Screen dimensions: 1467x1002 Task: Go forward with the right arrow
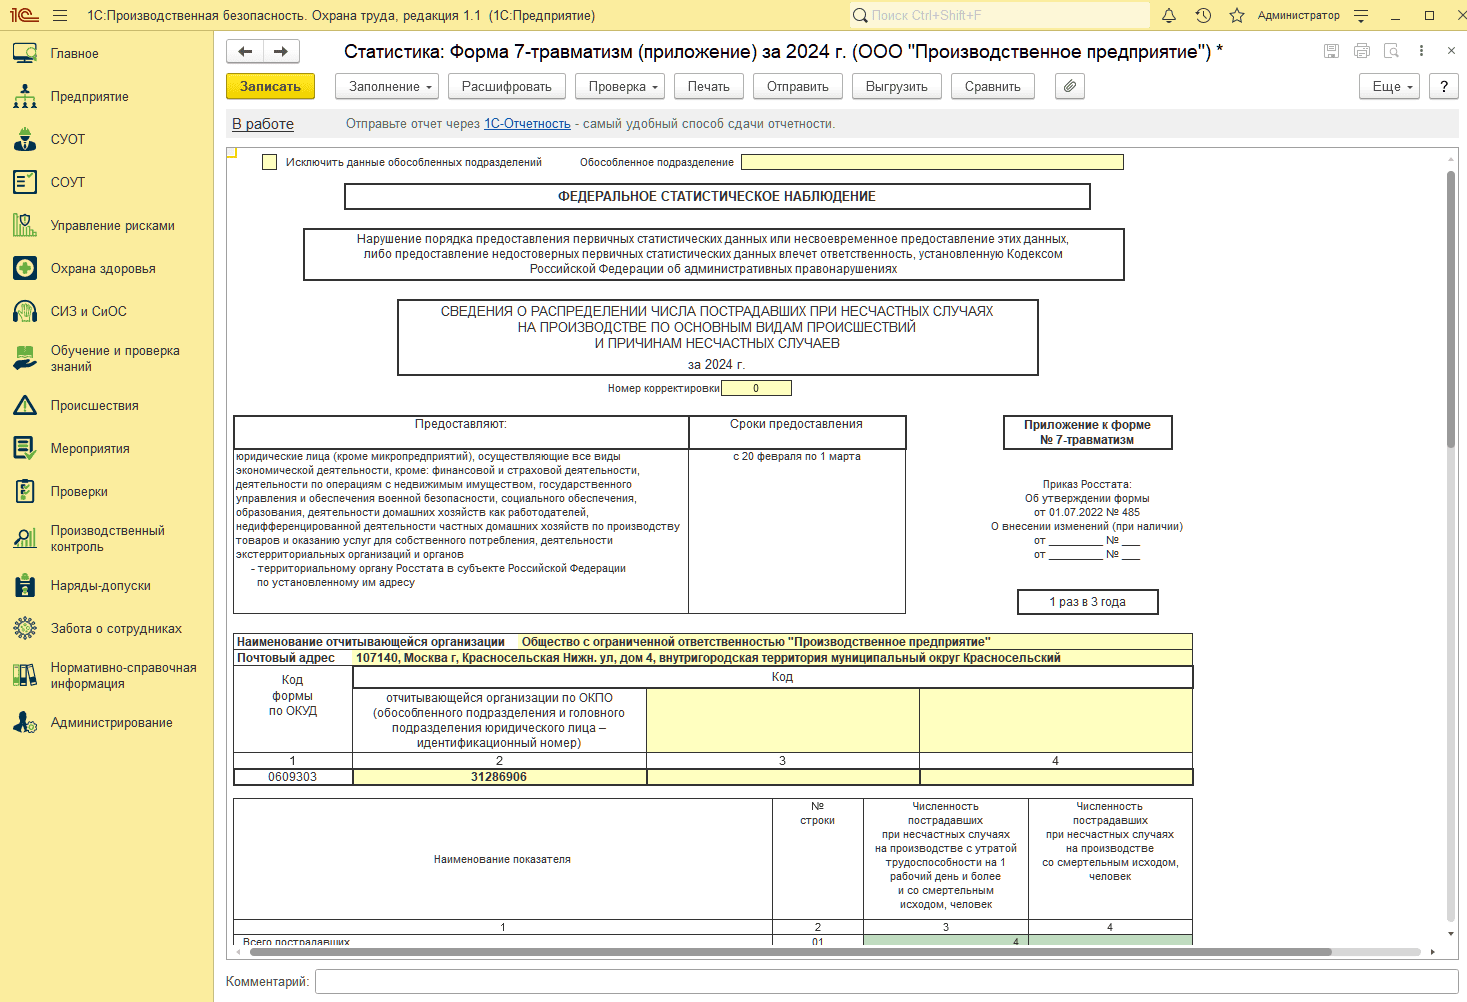(281, 52)
